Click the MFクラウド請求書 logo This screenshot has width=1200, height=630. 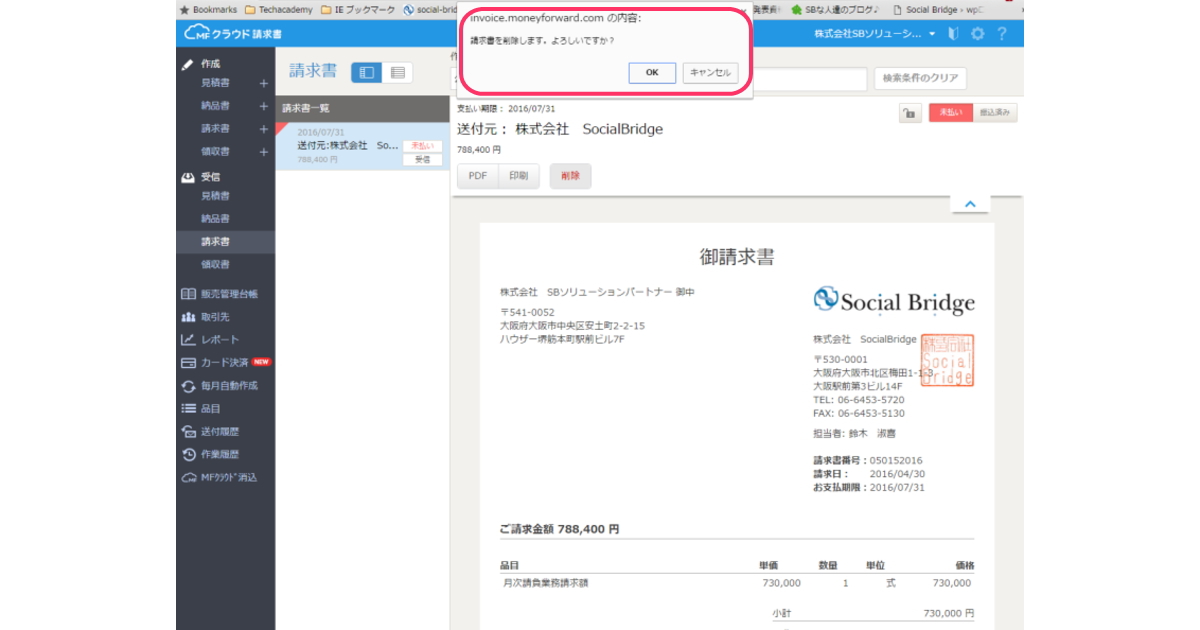pos(233,34)
